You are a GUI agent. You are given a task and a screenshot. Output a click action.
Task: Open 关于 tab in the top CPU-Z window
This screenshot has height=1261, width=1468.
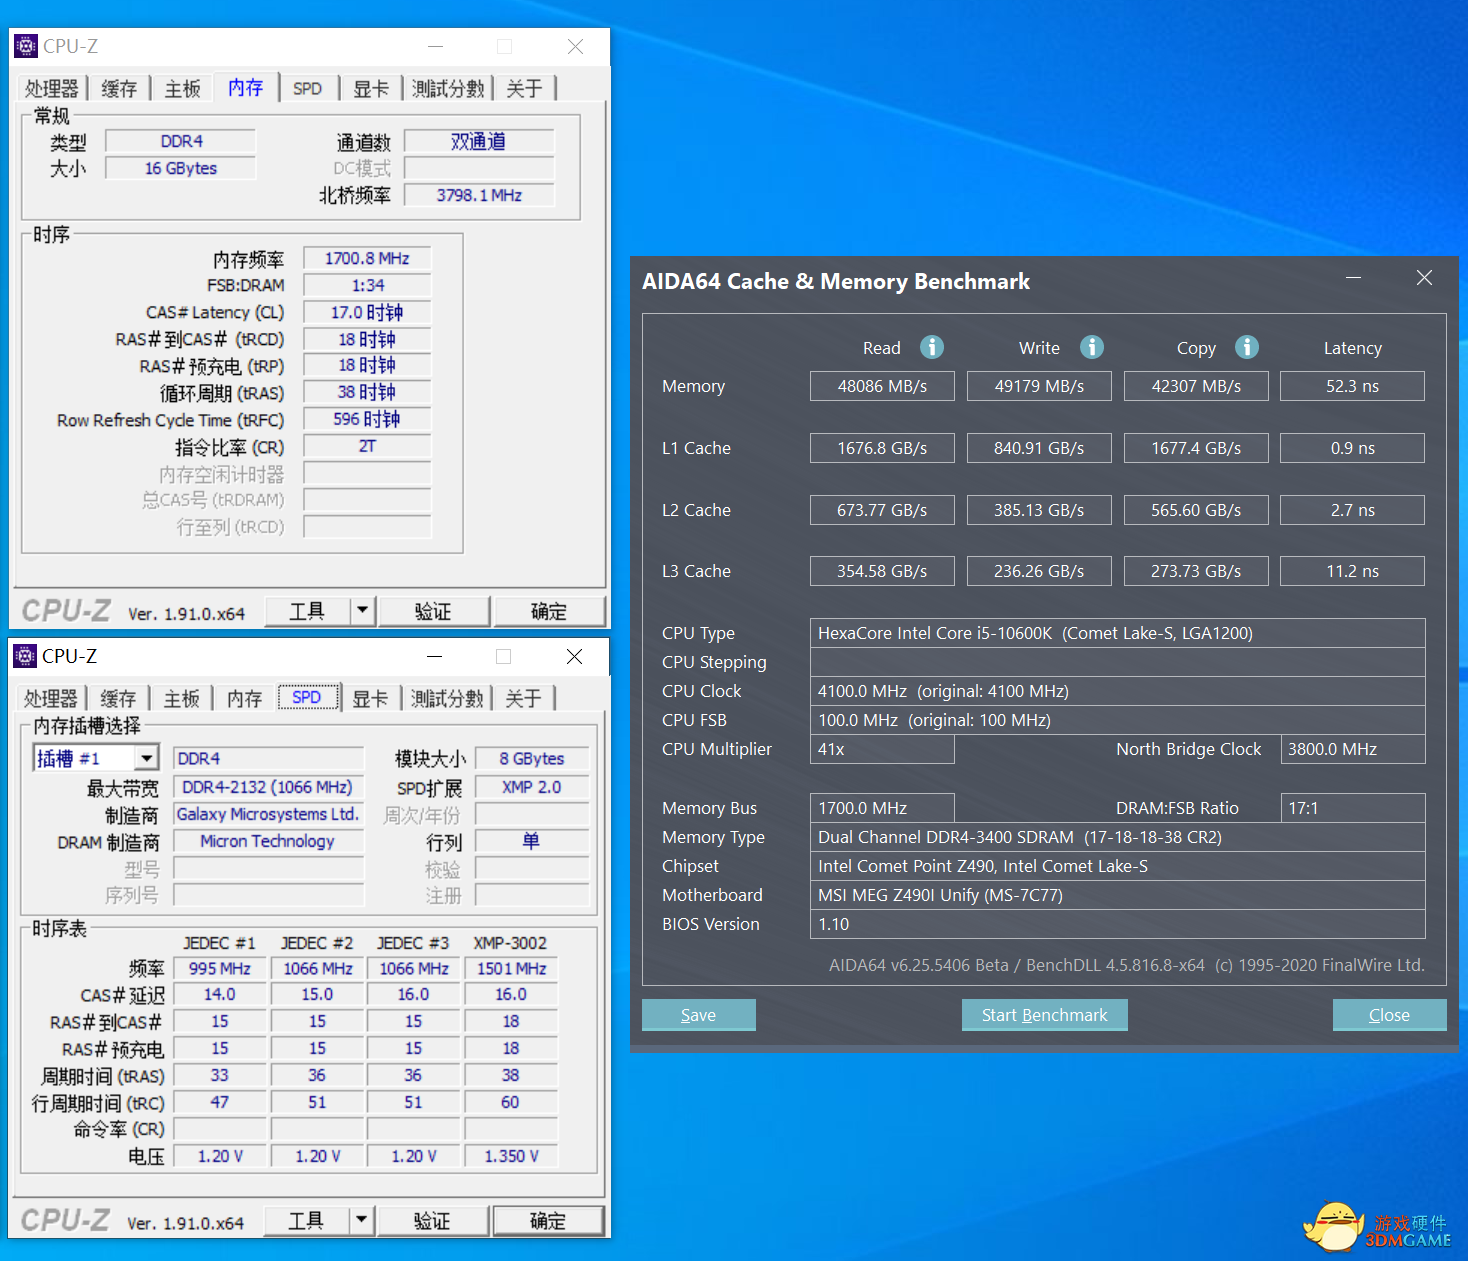click(x=524, y=89)
